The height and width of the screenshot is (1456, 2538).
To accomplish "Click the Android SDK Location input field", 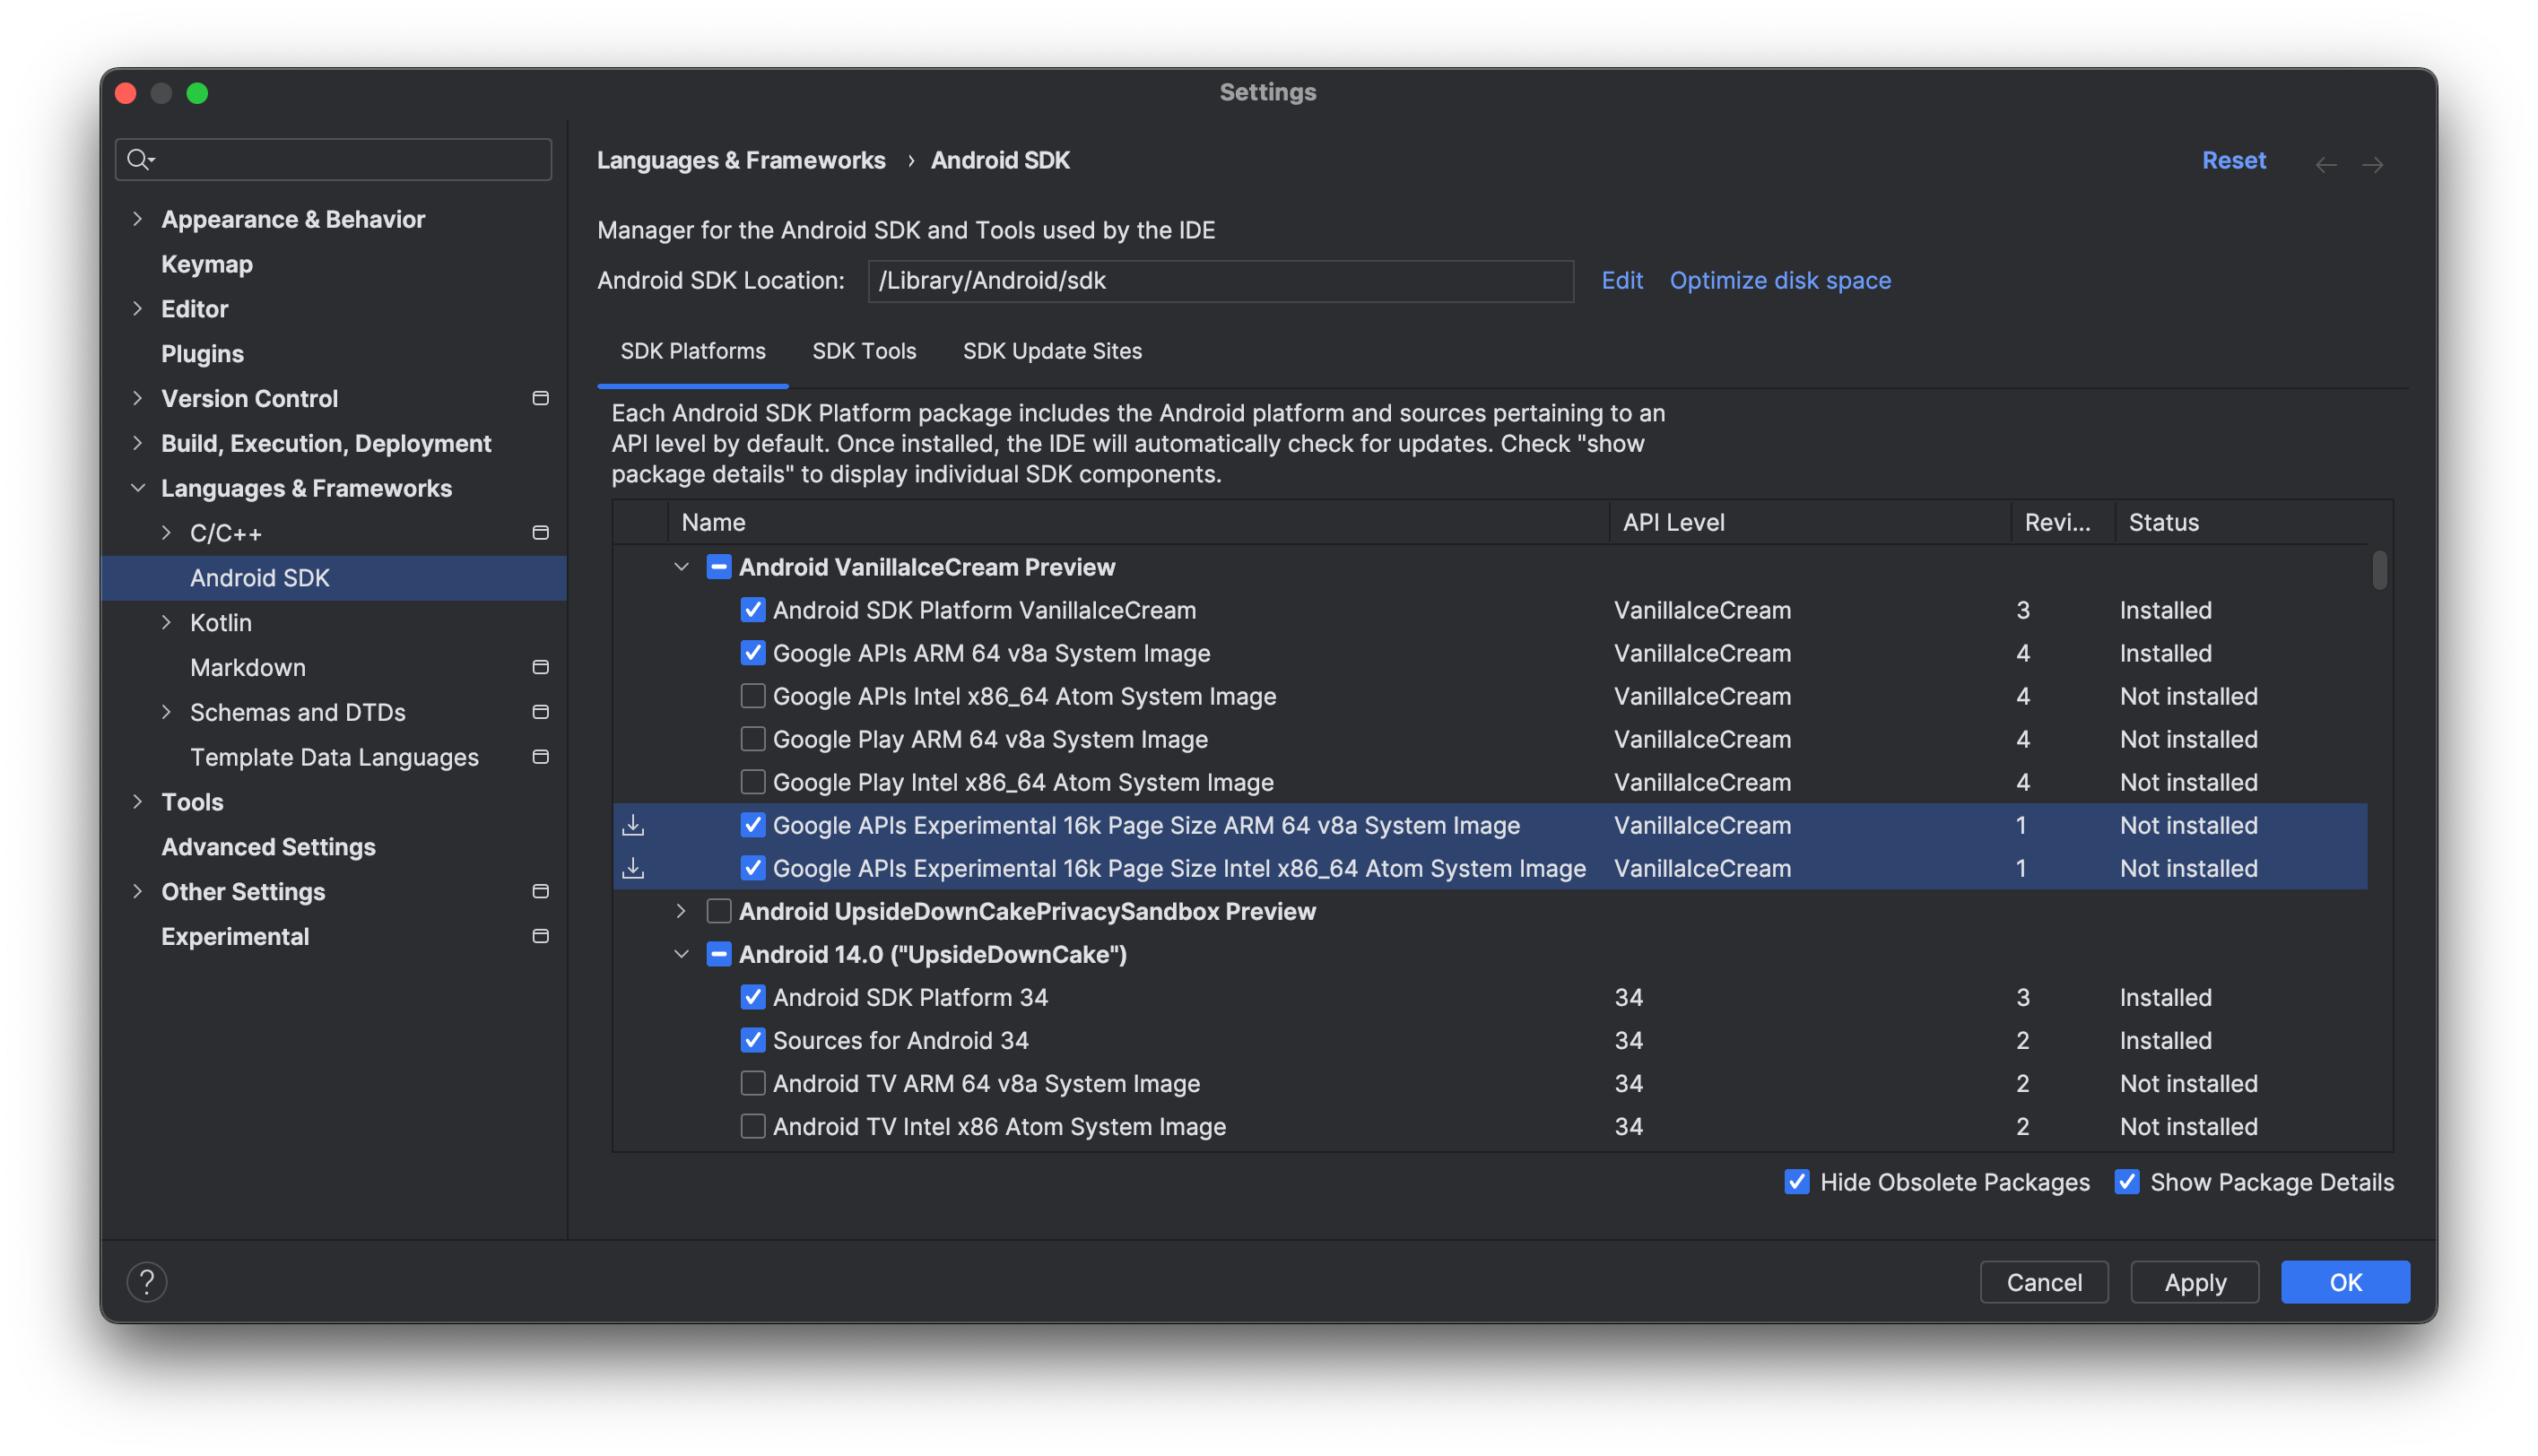I will [1221, 279].
